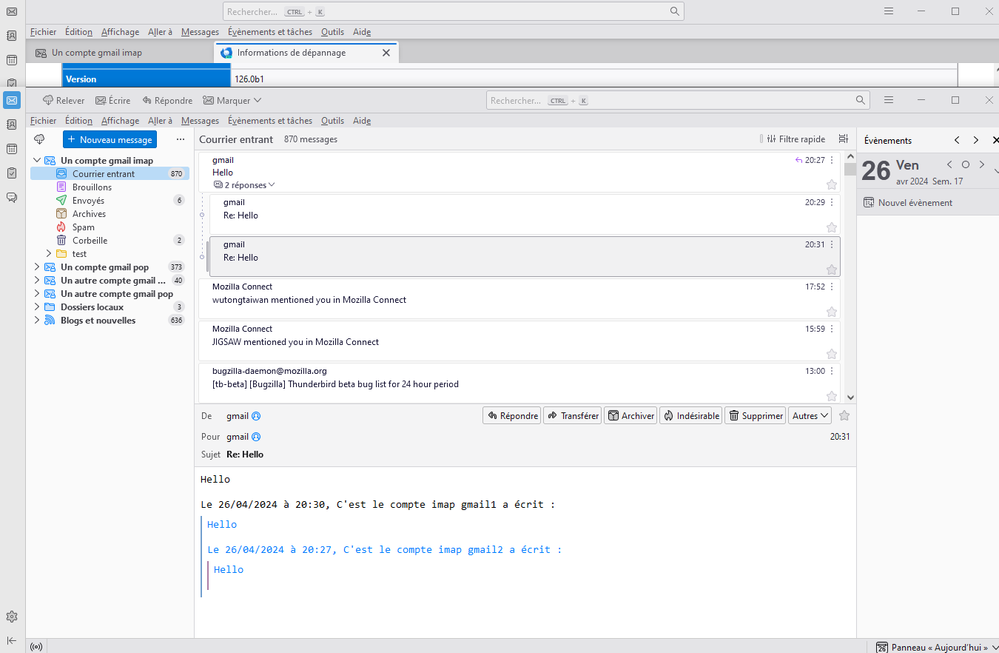Close the Évènements today pane
This screenshot has height=653, width=999.
tap(995, 140)
